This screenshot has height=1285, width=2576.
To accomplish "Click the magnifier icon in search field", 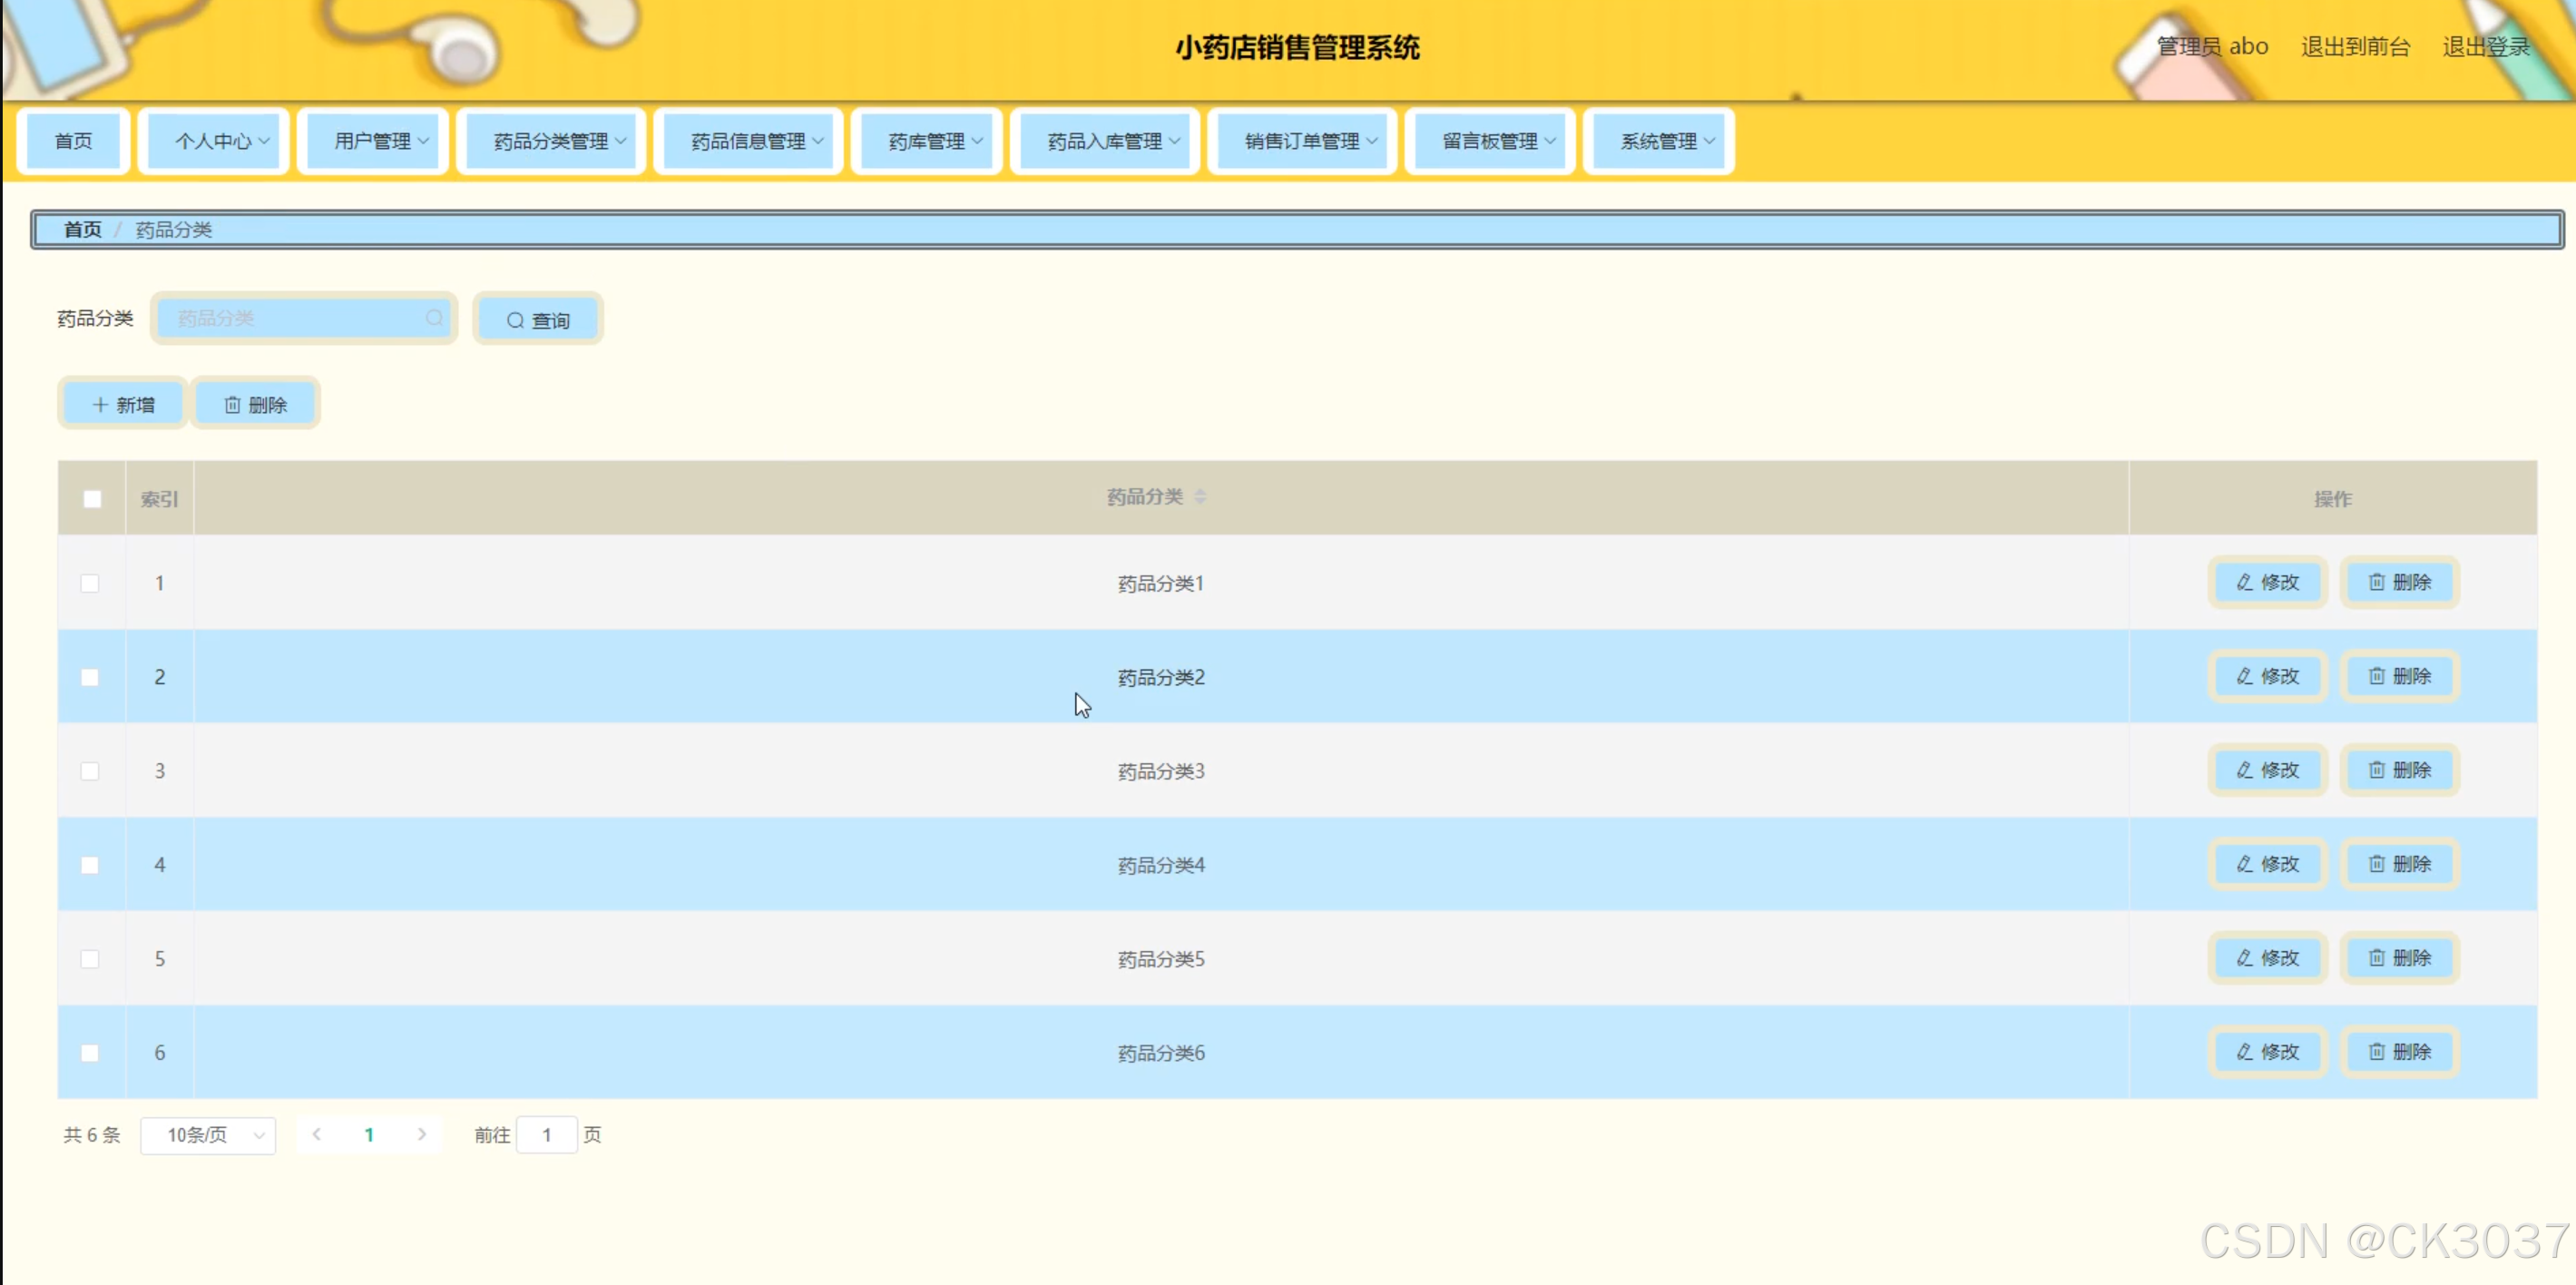I will [434, 318].
